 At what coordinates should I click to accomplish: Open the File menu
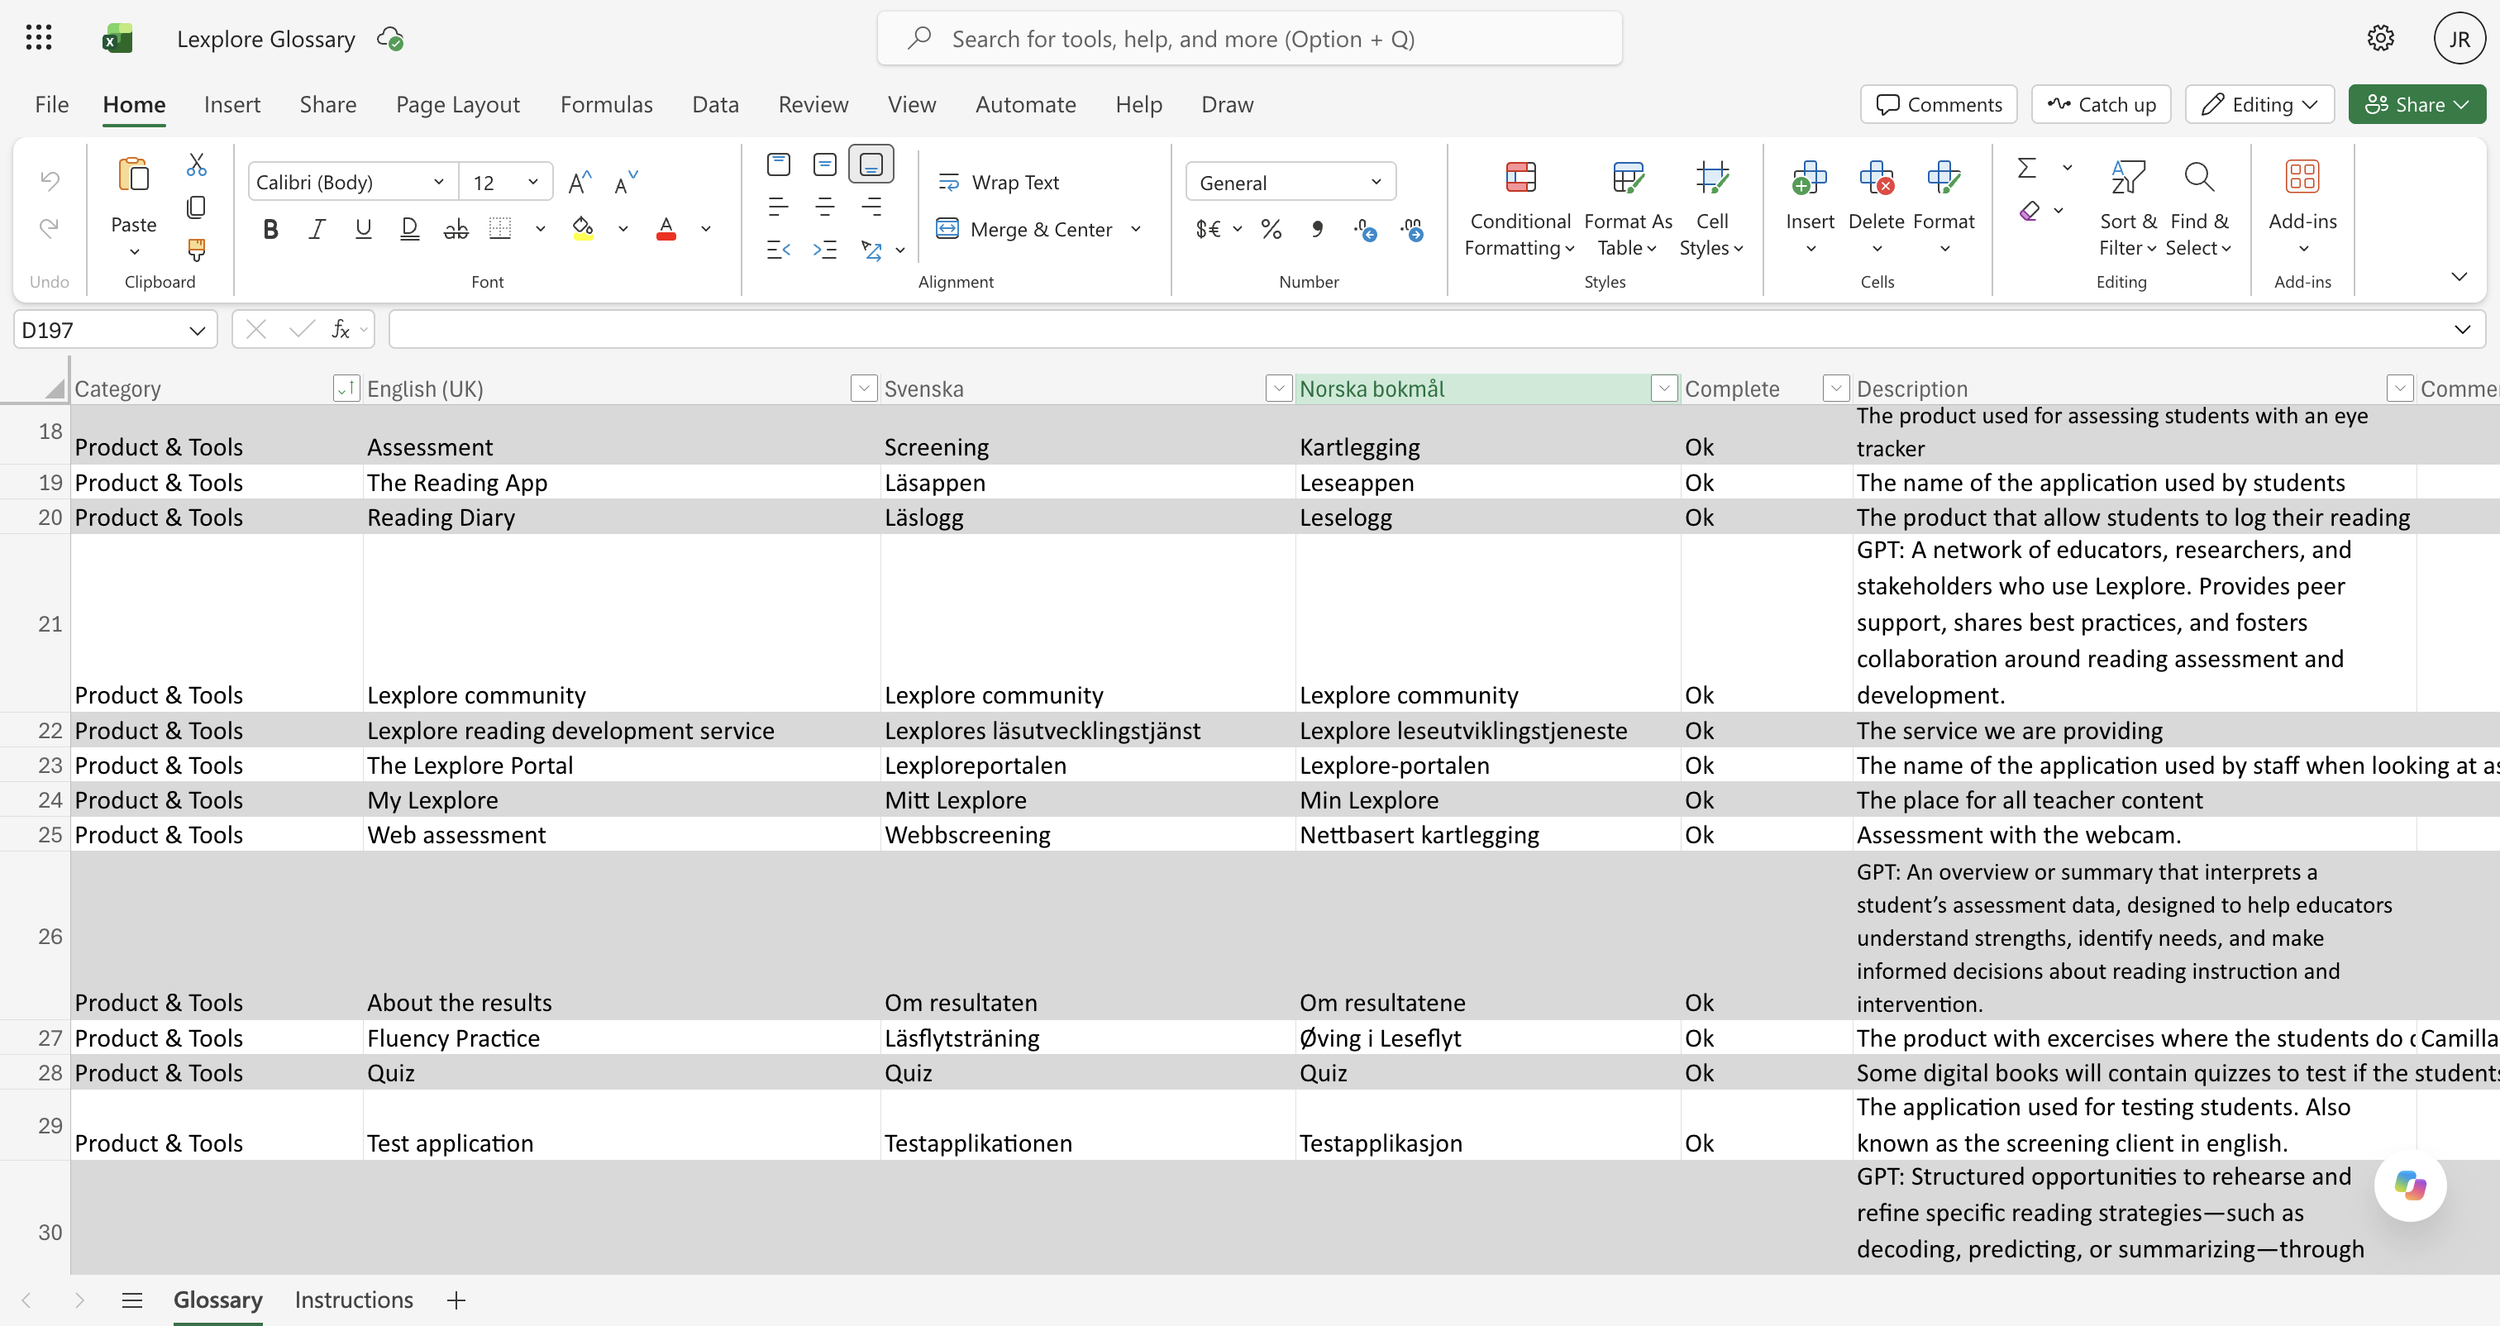pyautogui.click(x=52, y=104)
